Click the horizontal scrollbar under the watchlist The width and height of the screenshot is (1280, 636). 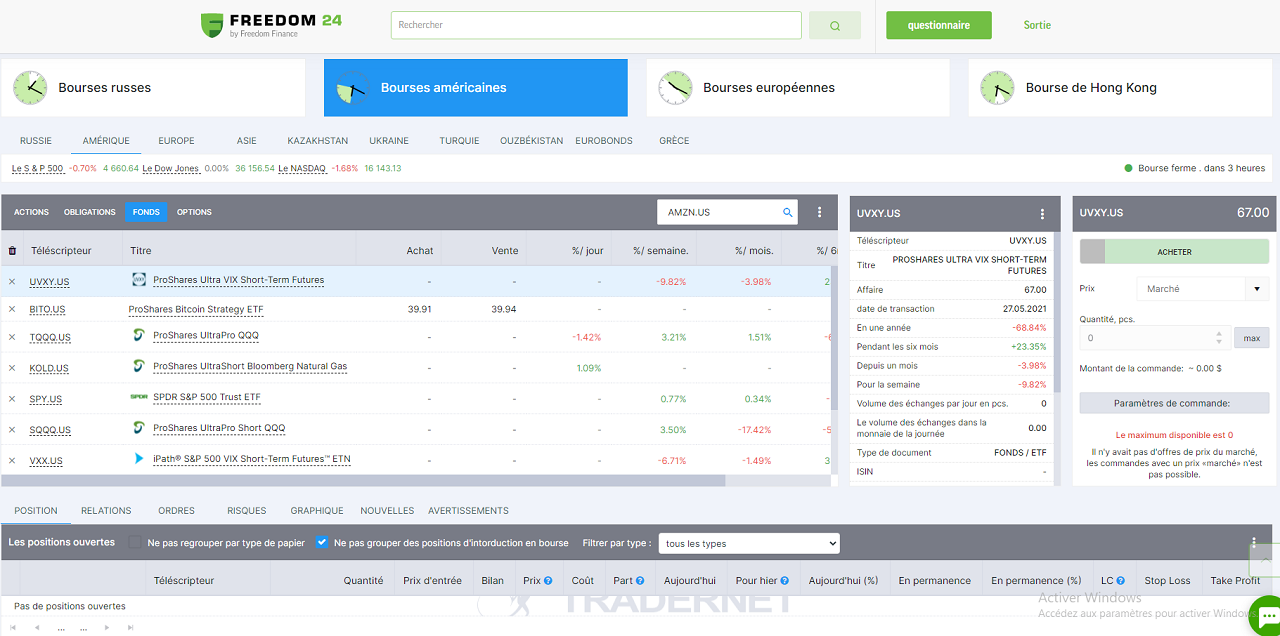tap(364, 480)
